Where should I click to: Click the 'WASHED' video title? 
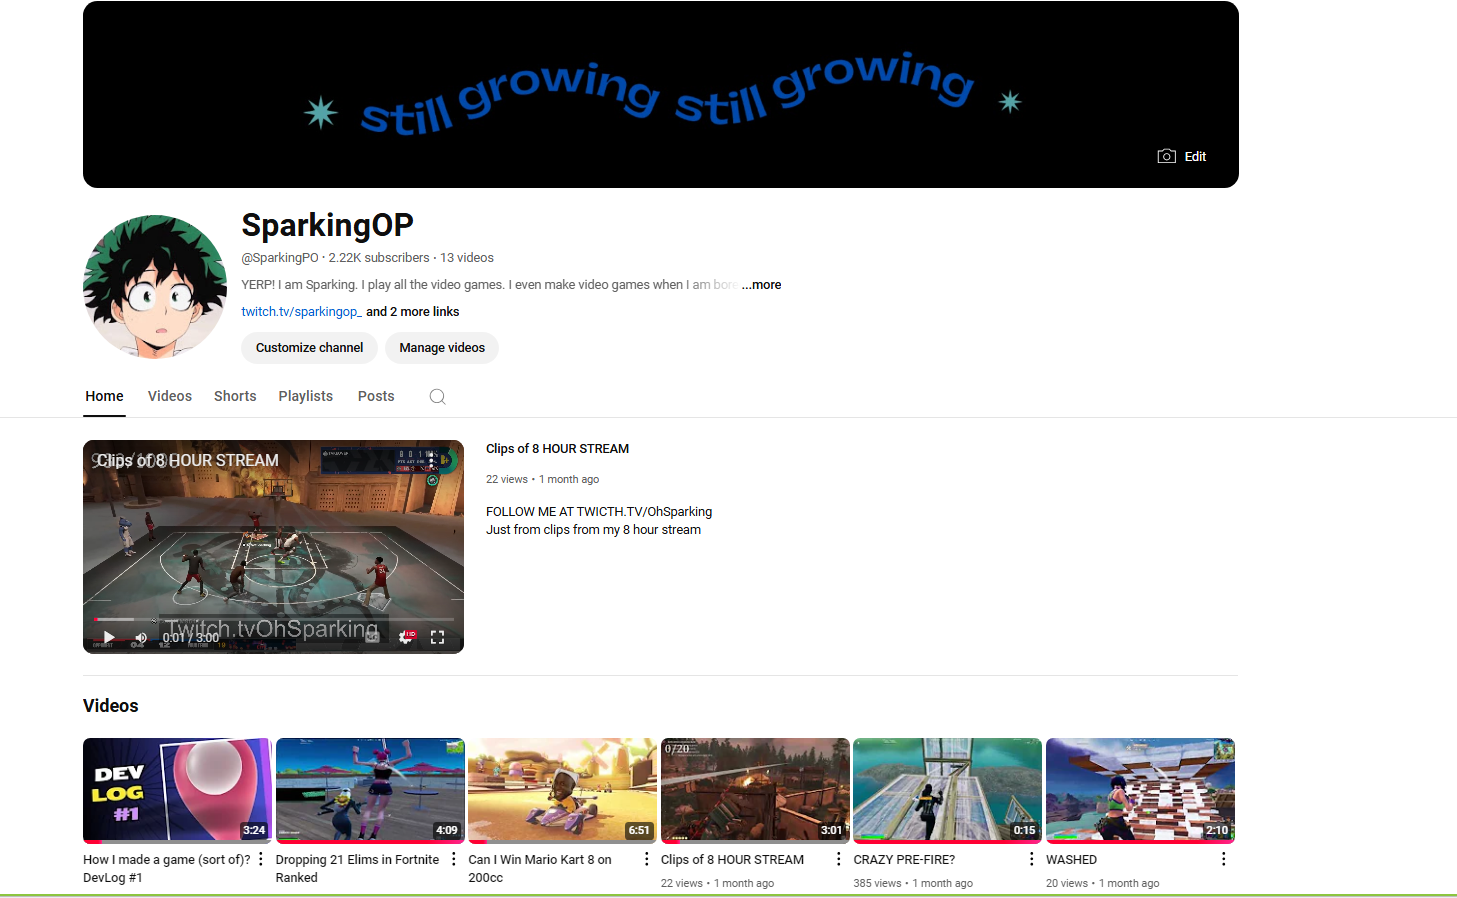pyautogui.click(x=1071, y=860)
